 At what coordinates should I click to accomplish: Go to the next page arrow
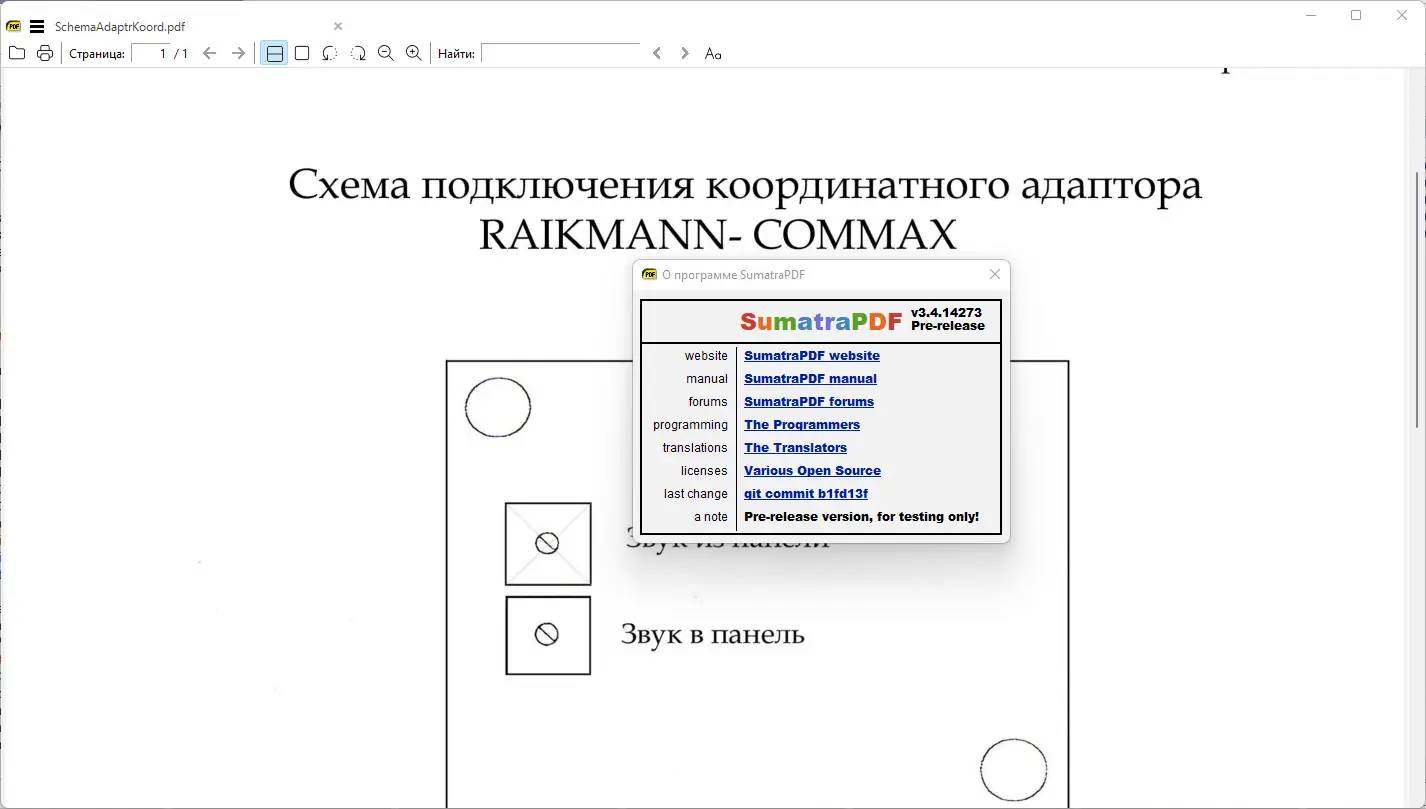point(238,53)
